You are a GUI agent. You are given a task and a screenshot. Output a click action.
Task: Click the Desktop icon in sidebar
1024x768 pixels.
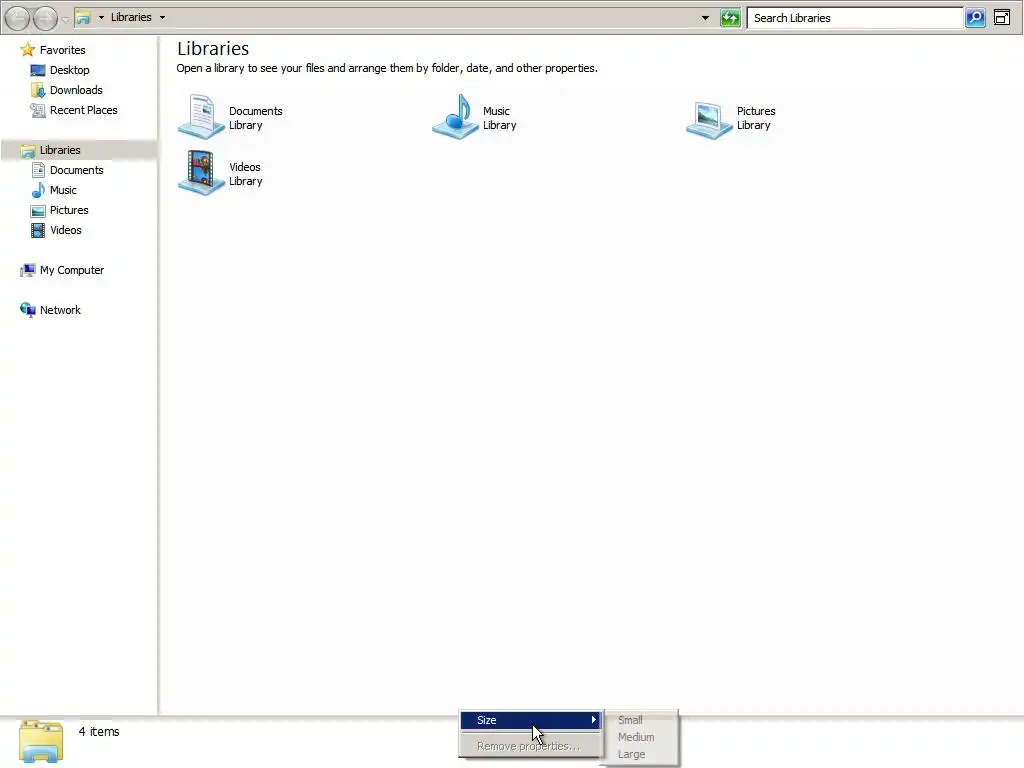pos(38,70)
